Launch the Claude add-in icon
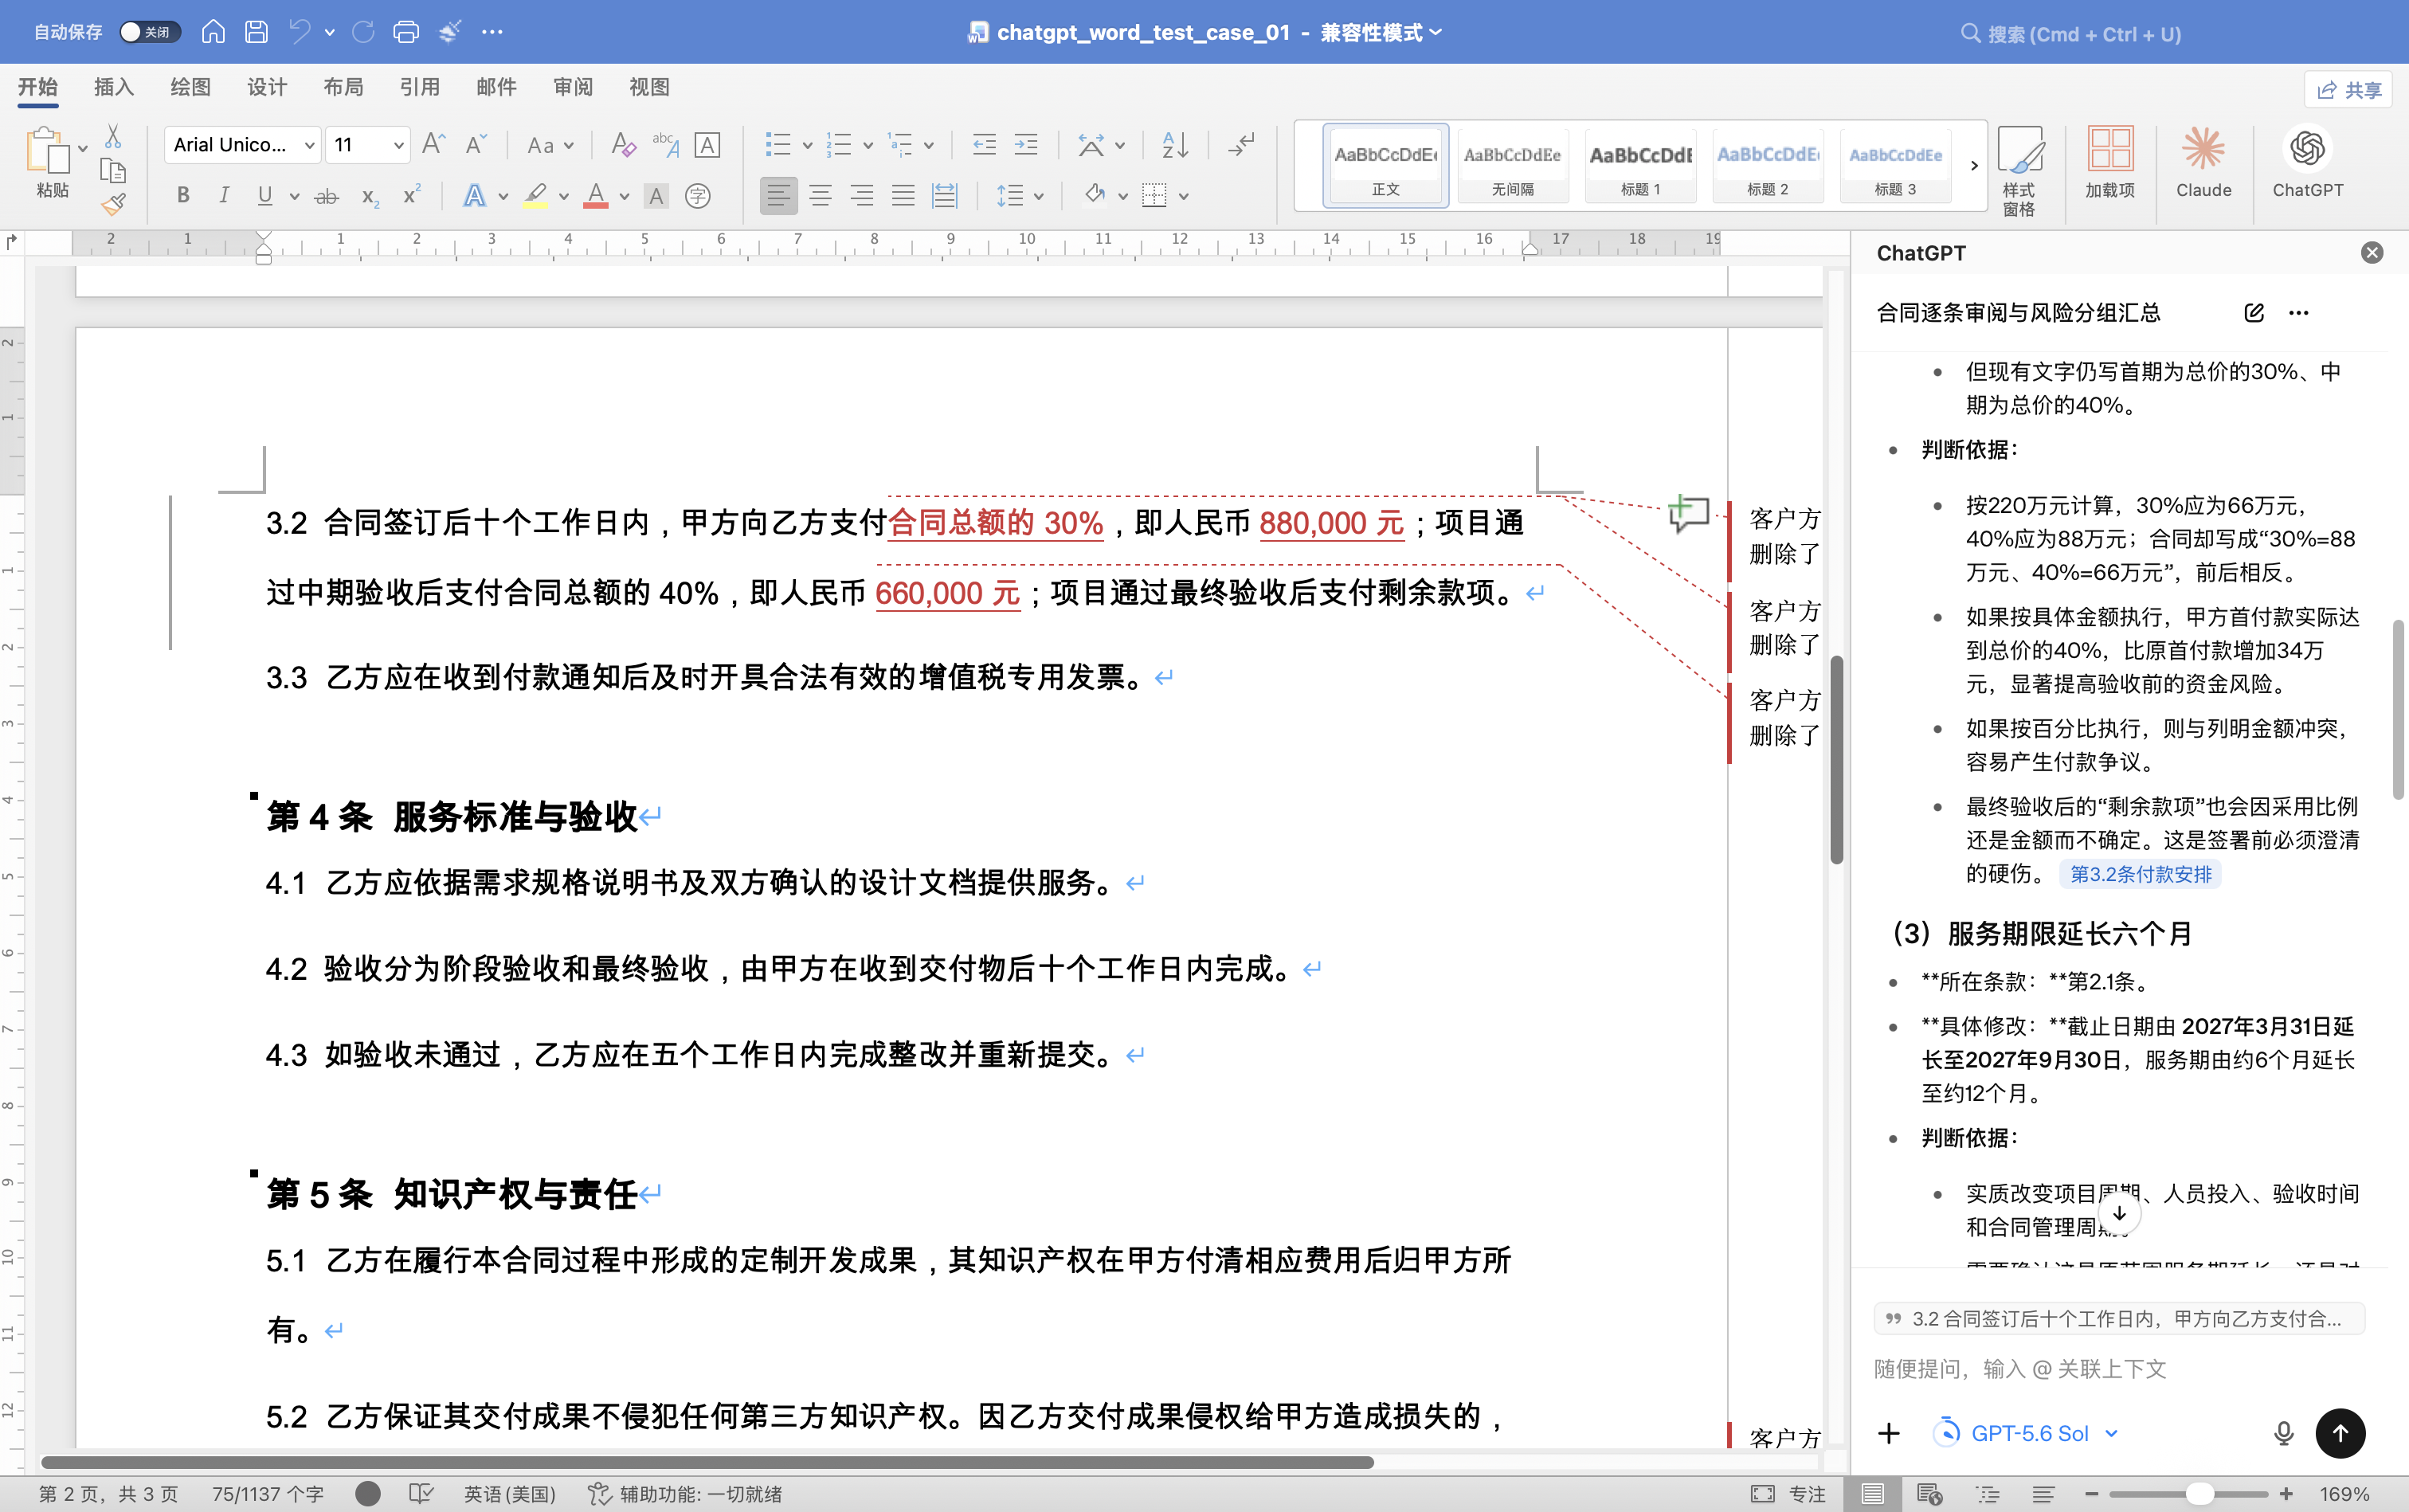 point(2203,162)
